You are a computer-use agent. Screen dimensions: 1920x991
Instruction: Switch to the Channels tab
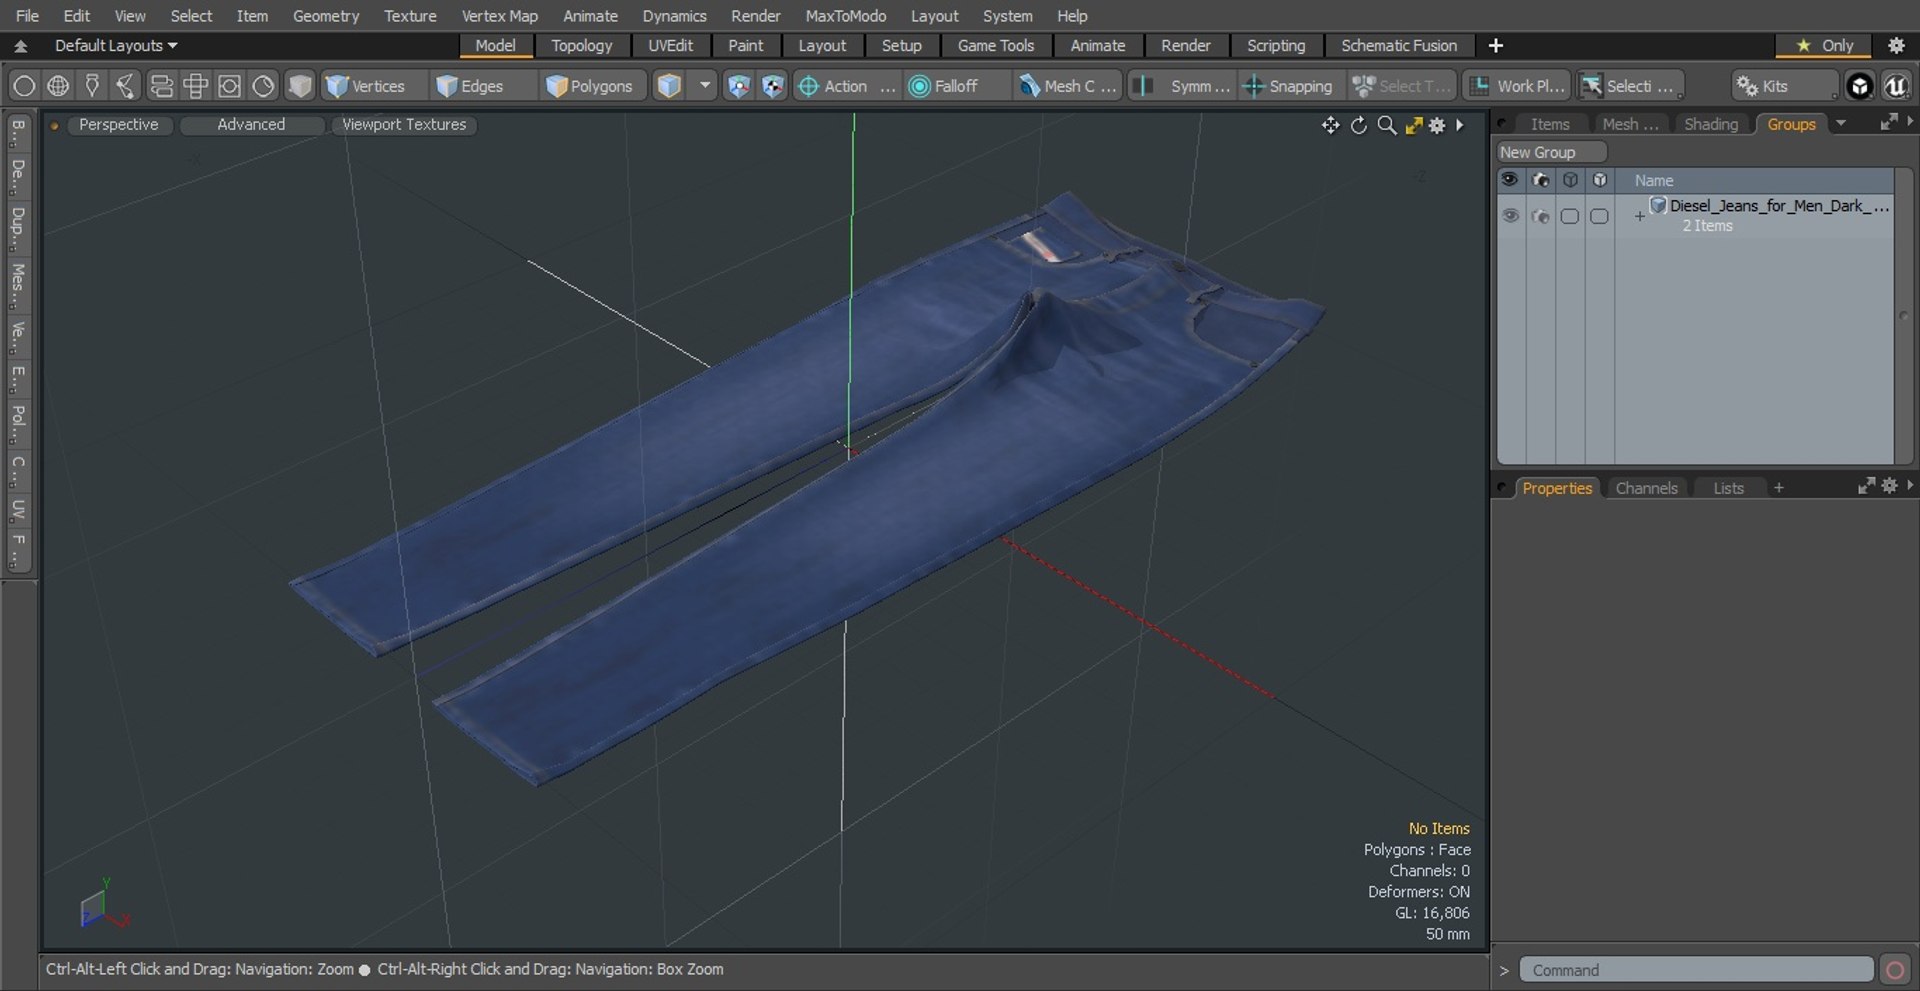(x=1646, y=488)
